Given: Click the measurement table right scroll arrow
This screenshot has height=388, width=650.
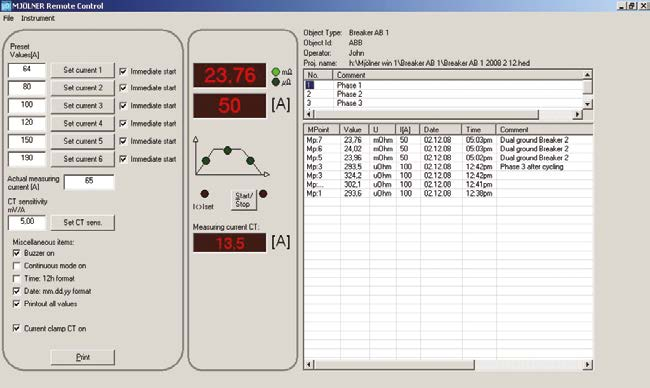Looking at the screenshot, I should [587, 365].
